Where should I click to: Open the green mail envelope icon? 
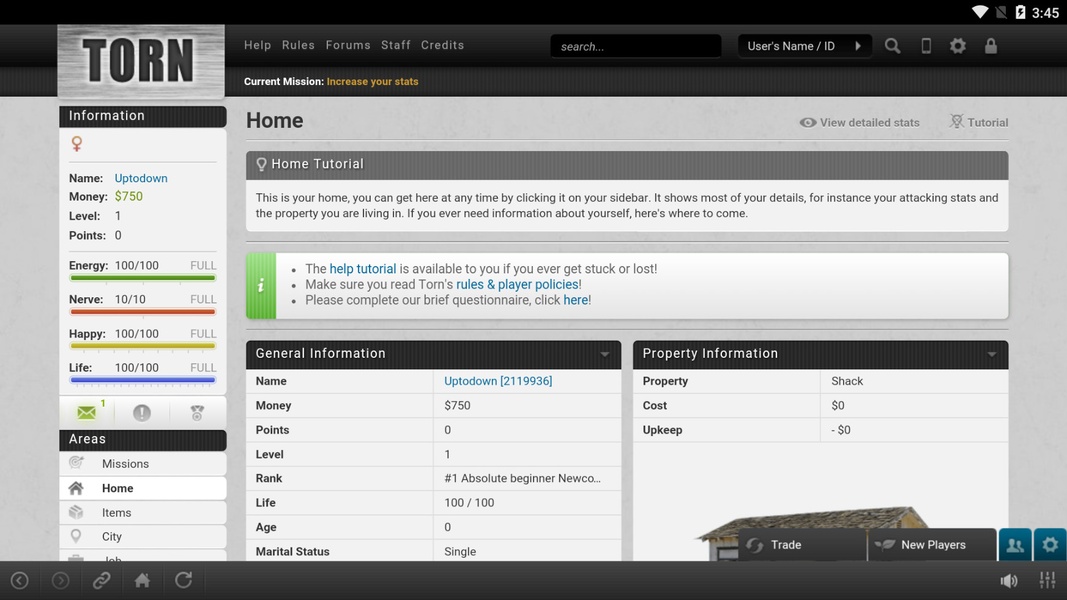pos(86,412)
